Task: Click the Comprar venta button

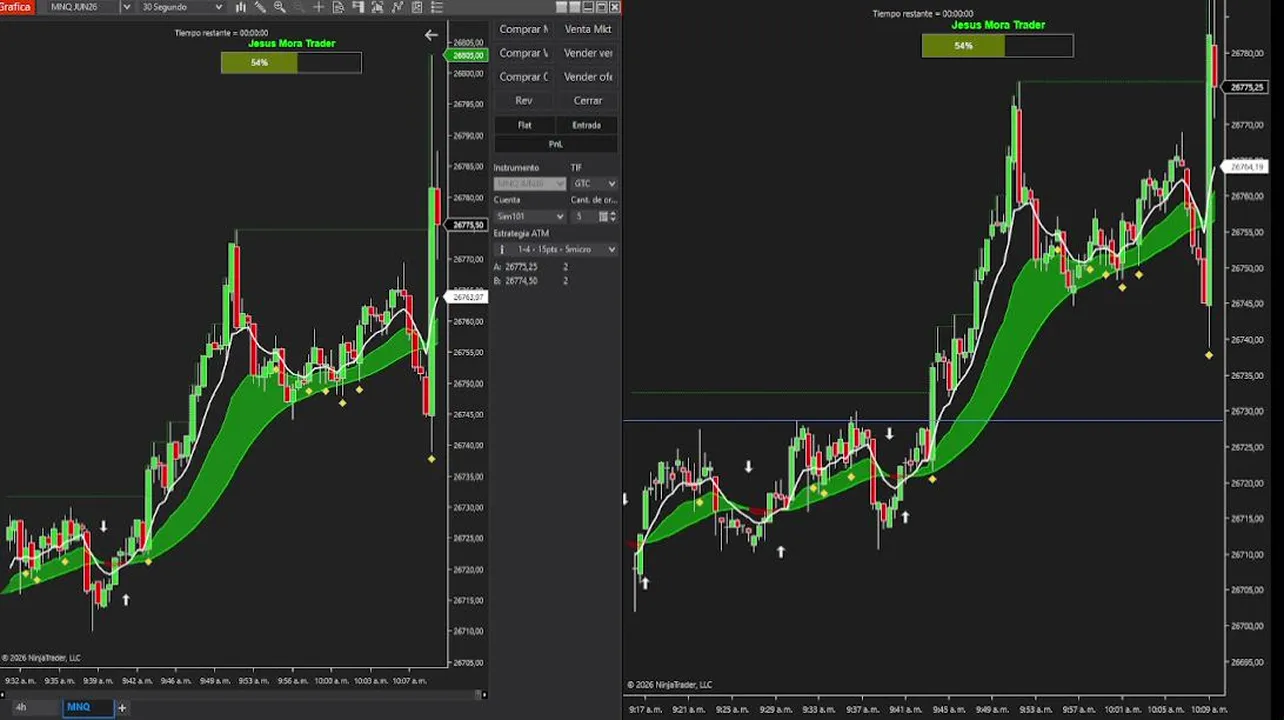Action: click(524, 53)
